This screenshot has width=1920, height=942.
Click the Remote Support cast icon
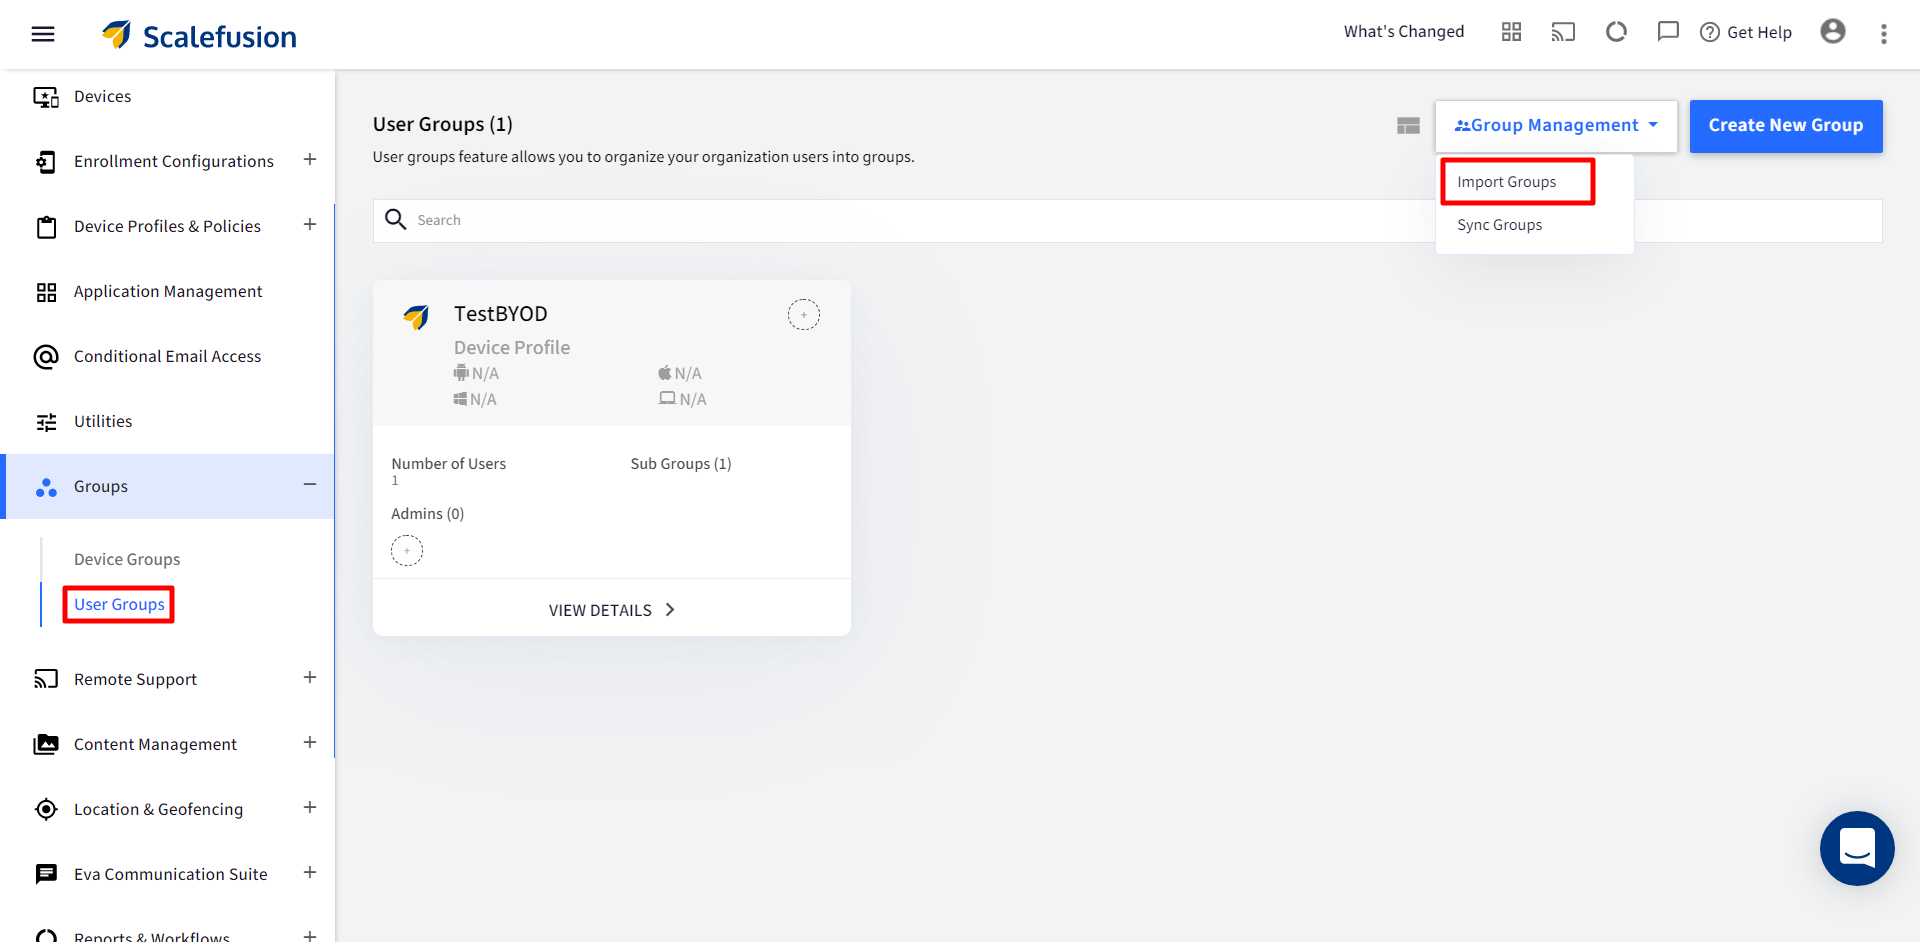pos(46,679)
